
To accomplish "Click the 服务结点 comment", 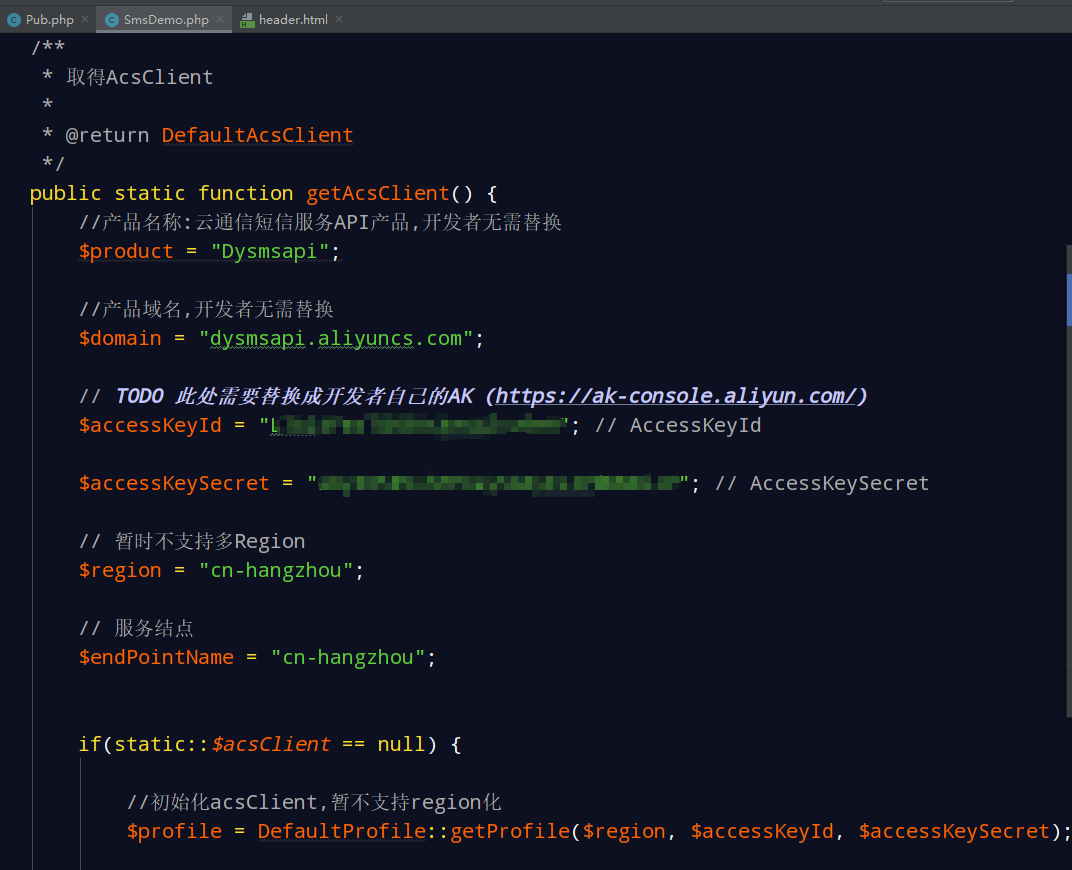I will pos(137,628).
